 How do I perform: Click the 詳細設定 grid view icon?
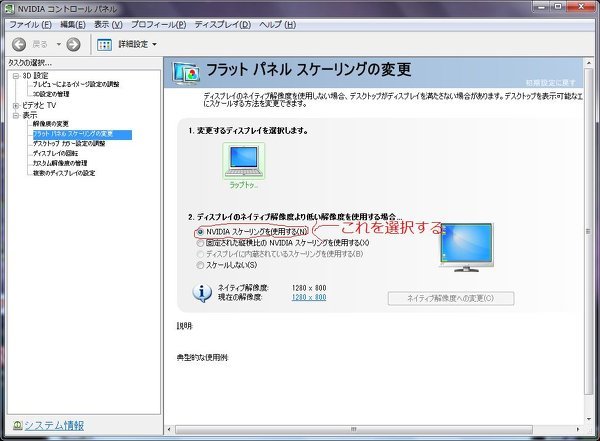[x=104, y=44]
